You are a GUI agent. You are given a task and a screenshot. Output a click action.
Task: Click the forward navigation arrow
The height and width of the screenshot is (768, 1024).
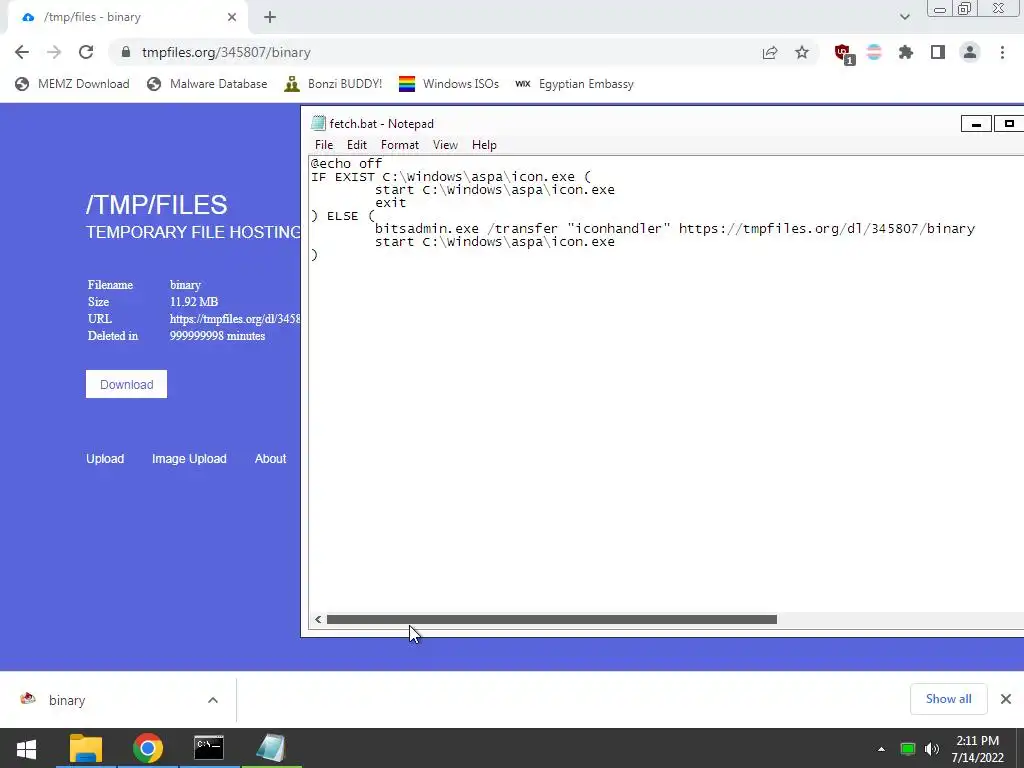[x=54, y=52]
